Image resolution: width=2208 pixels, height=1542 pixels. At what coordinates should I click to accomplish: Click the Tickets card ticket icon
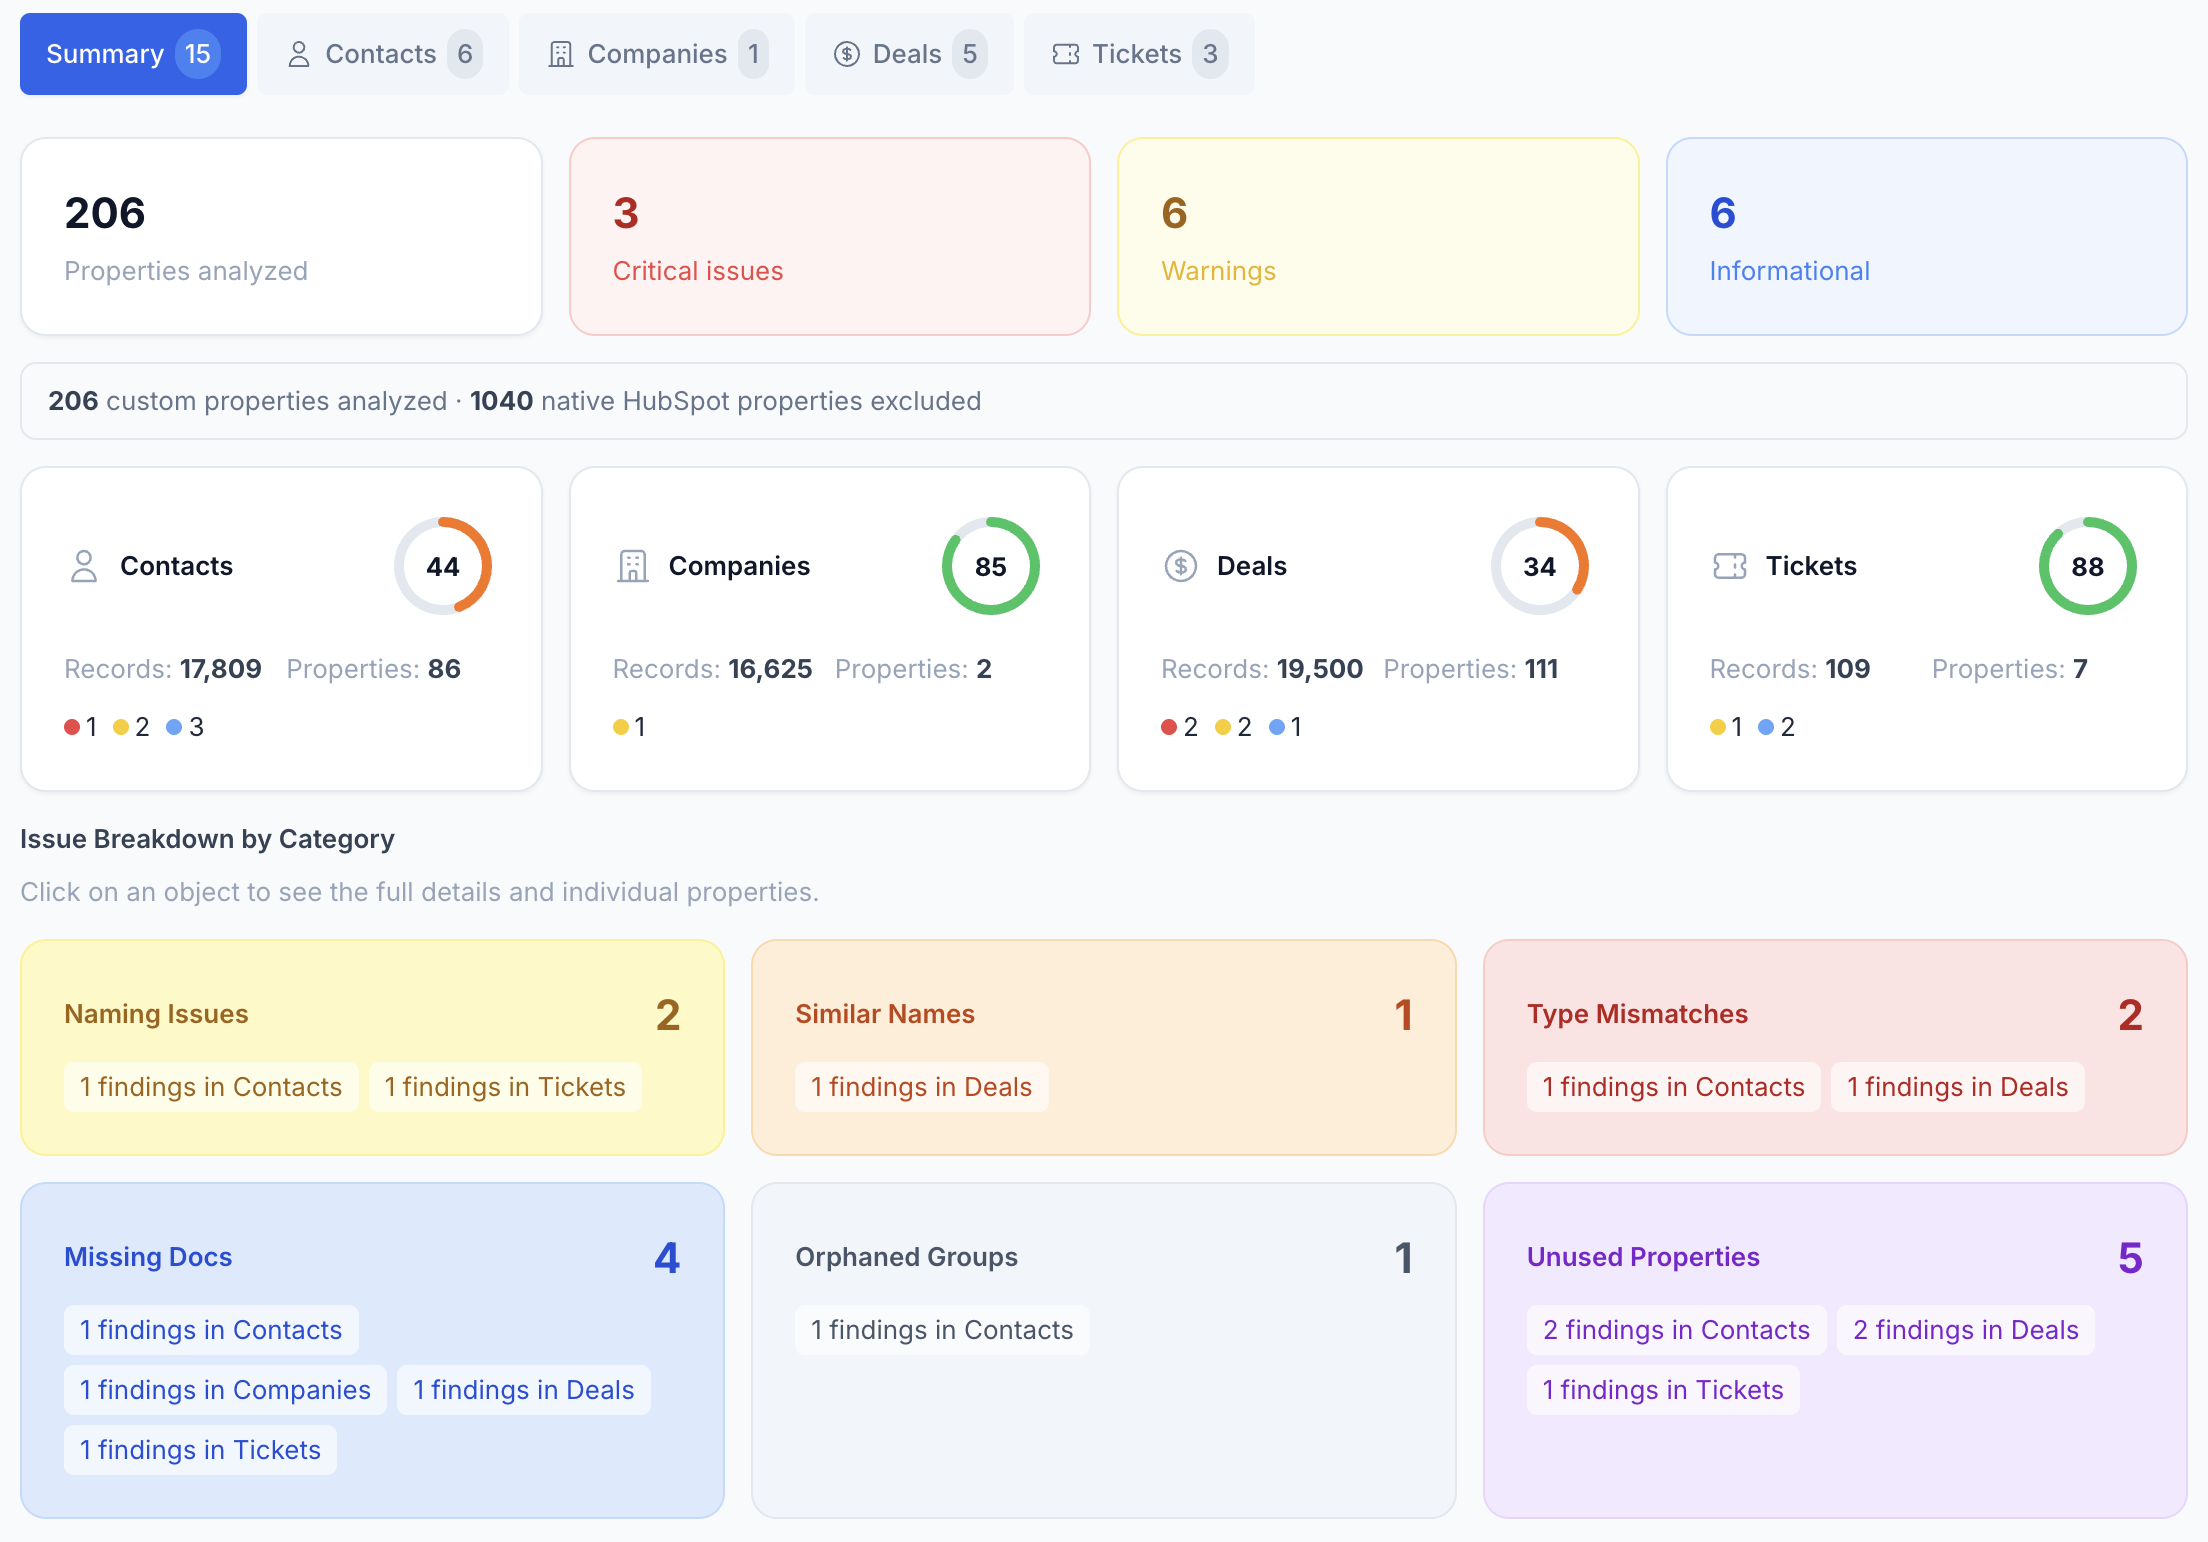click(x=1729, y=566)
